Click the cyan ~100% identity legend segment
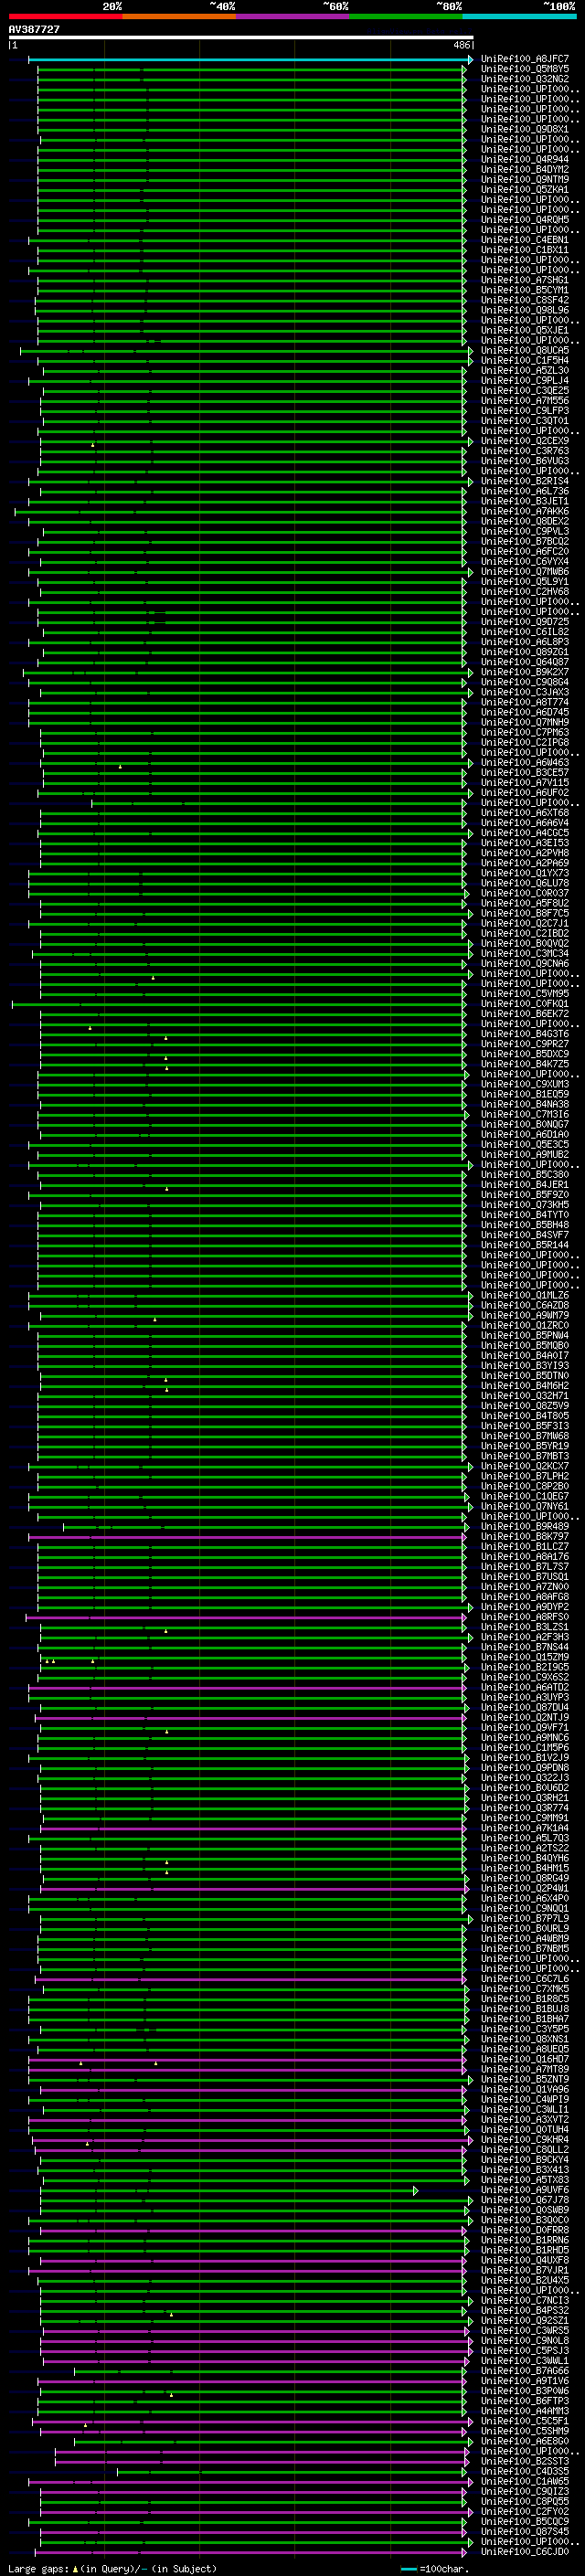The width and height of the screenshot is (585, 2576). [x=519, y=16]
